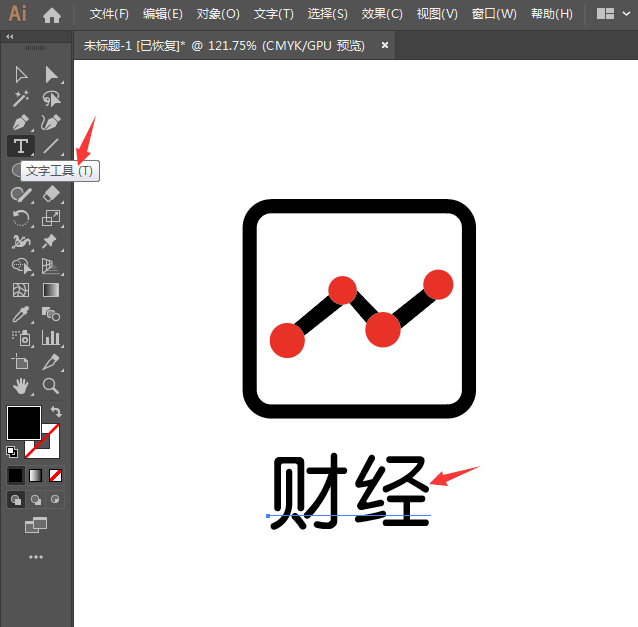This screenshot has height=627, width=638.
Task: Select the Gradient tool
Action: (x=51, y=290)
